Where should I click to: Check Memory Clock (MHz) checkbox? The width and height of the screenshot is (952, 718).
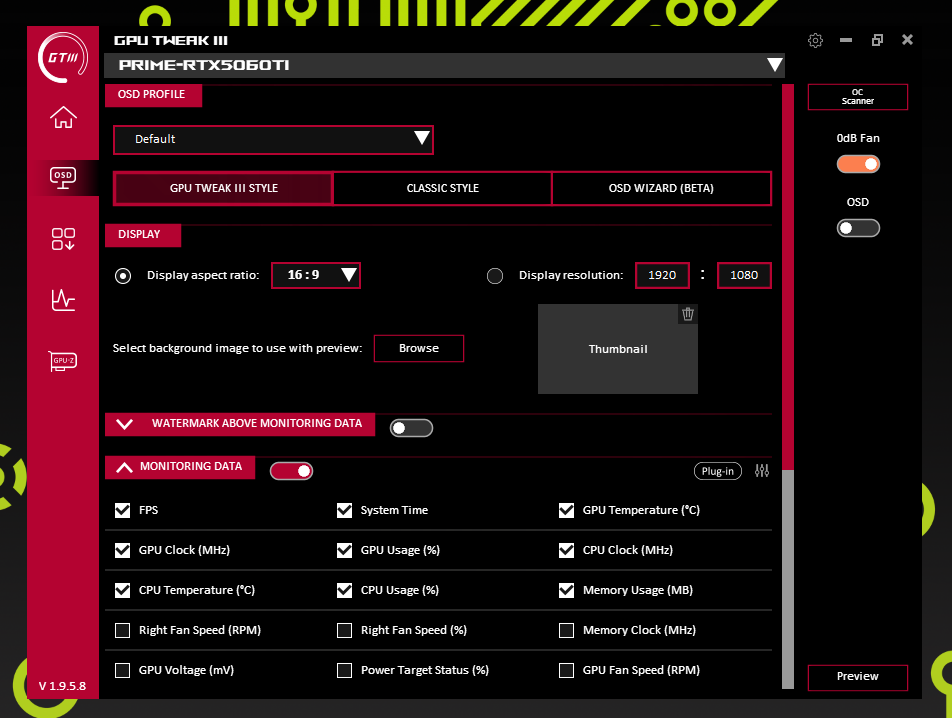pyautogui.click(x=566, y=630)
